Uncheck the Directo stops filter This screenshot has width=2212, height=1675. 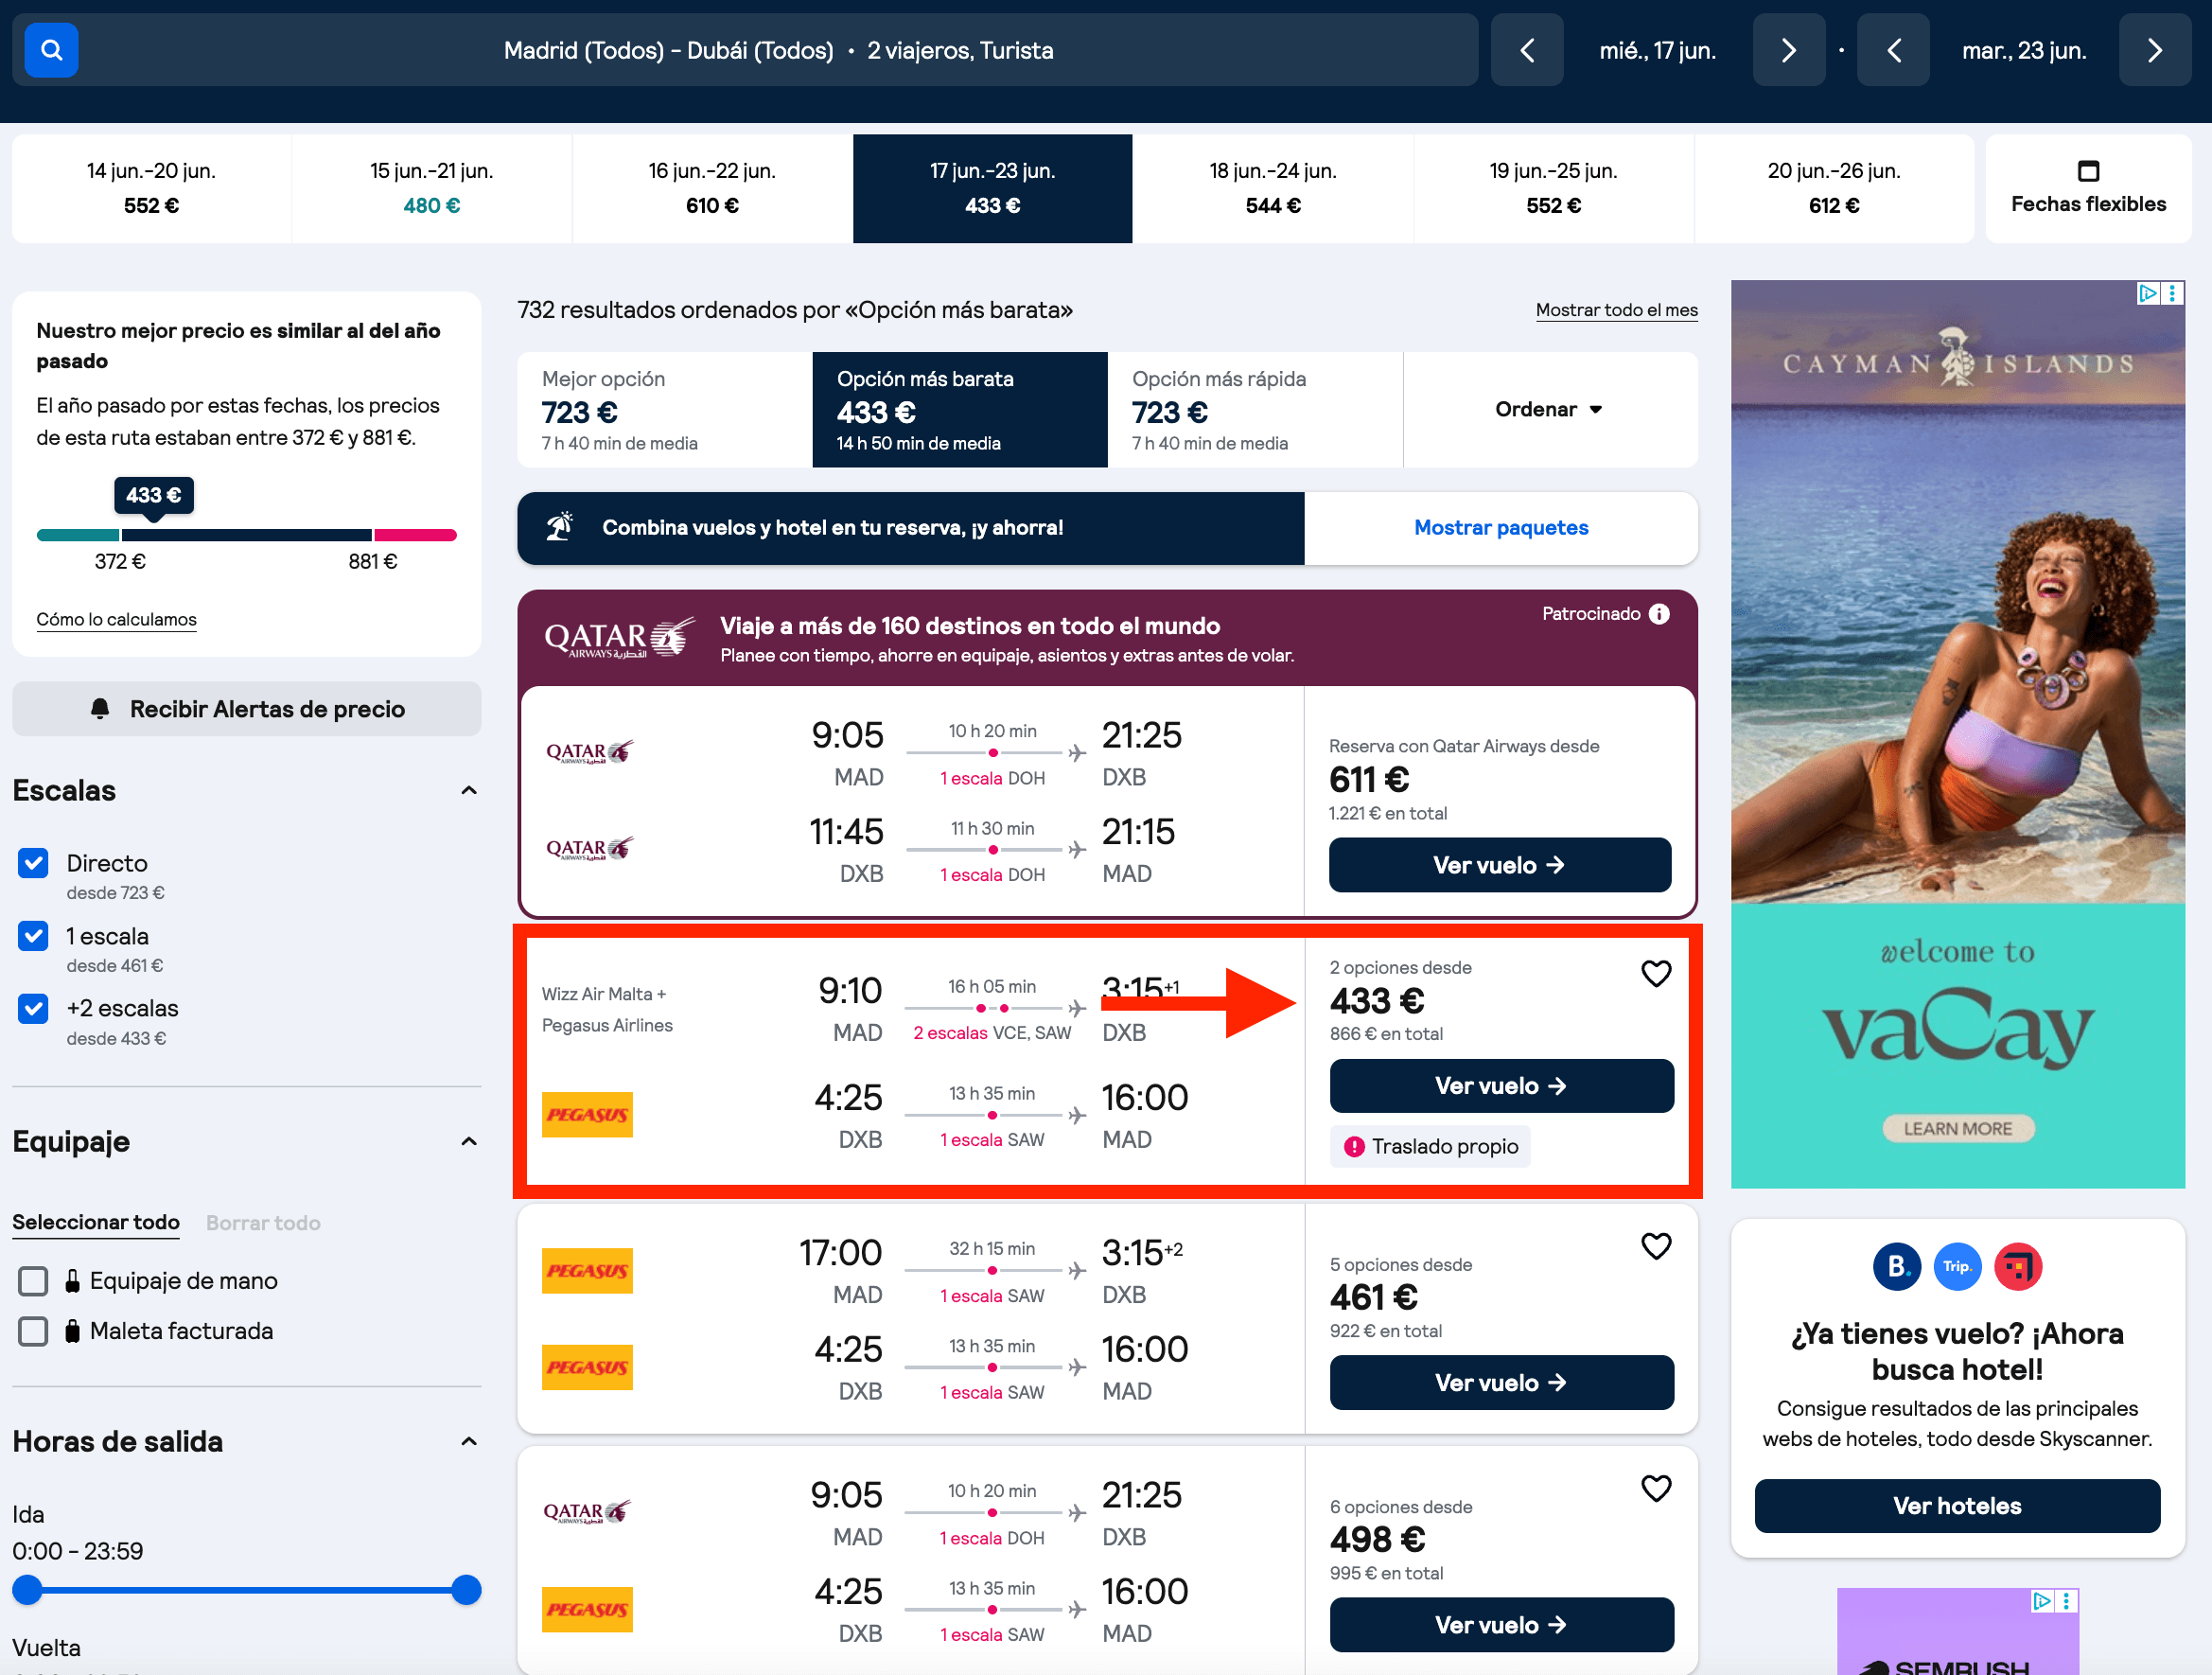pos(33,863)
